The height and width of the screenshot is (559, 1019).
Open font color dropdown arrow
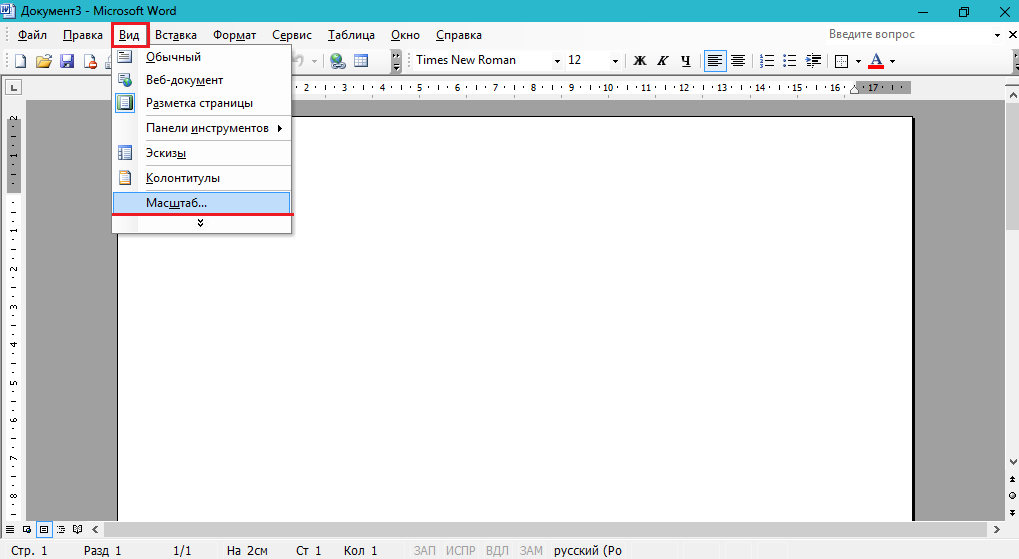tap(892, 61)
